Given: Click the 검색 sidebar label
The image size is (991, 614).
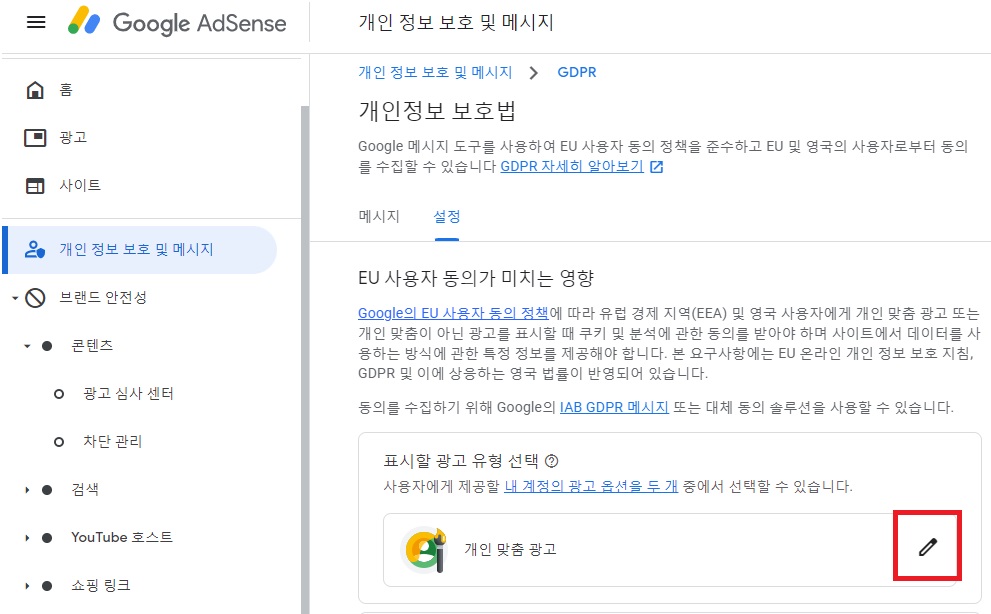Looking at the screenshot, I should pos(85,489).
